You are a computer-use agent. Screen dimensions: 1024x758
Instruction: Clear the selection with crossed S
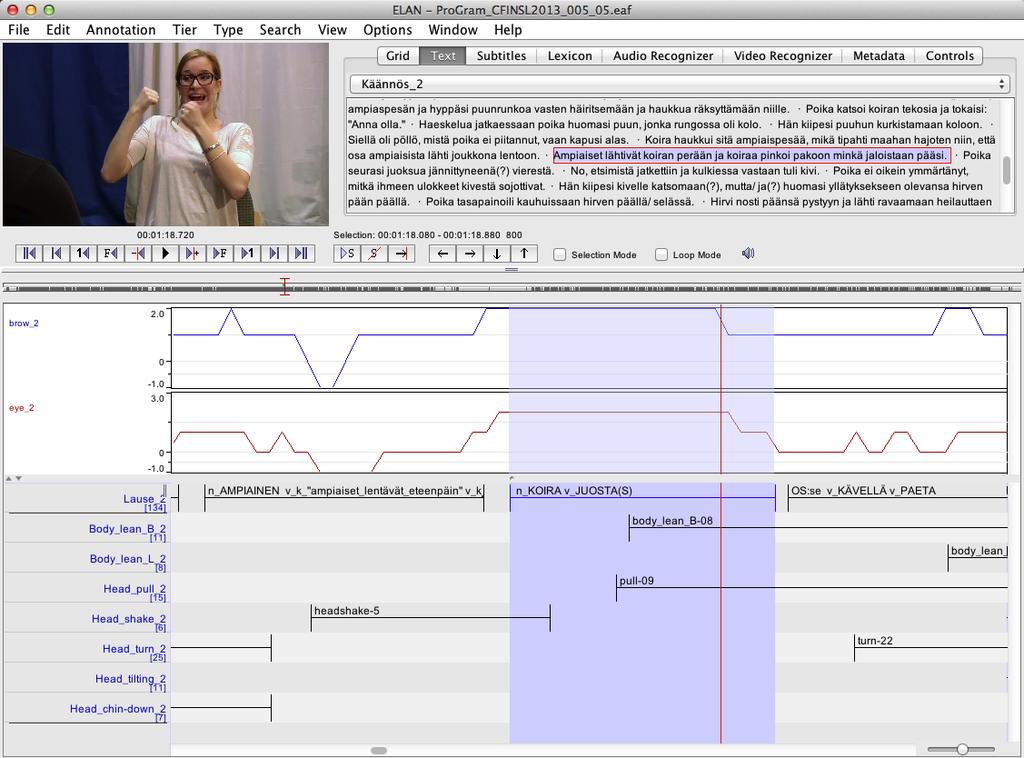pyautogui.click(x=374, y=253)
